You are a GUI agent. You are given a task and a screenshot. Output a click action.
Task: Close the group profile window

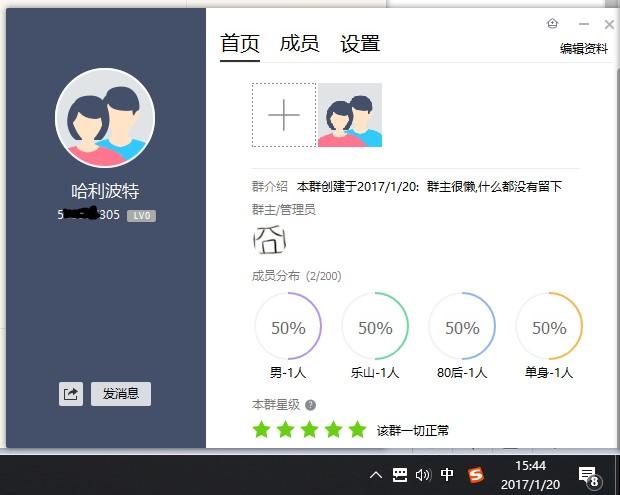pyautogui.click(x=609, y=25)
